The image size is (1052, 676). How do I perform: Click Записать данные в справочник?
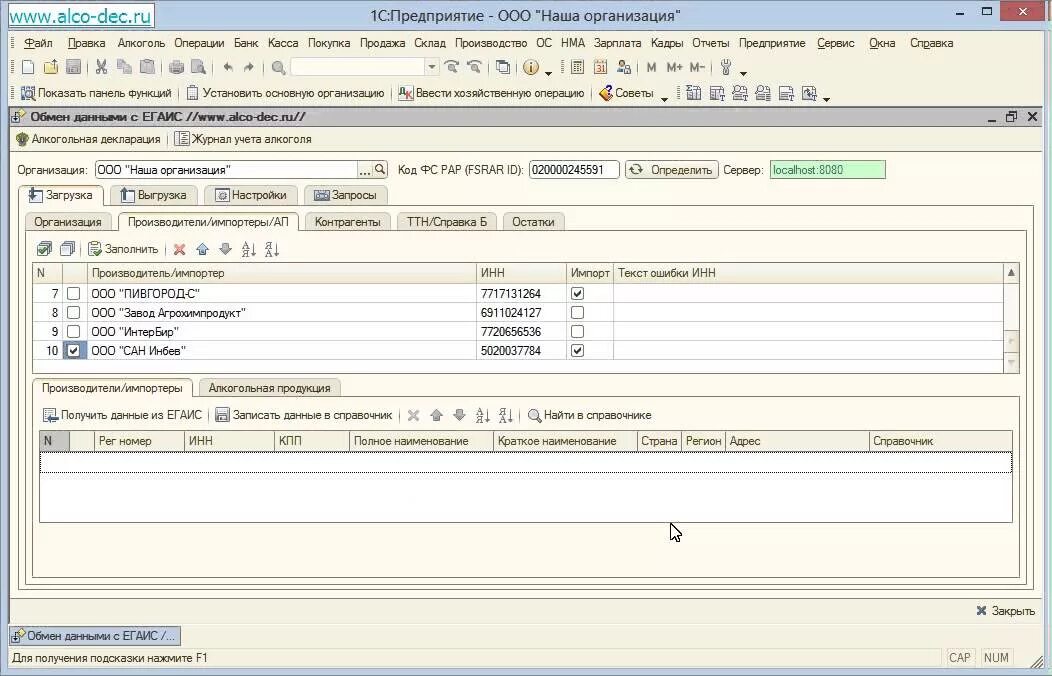click(x=303, y=415)
